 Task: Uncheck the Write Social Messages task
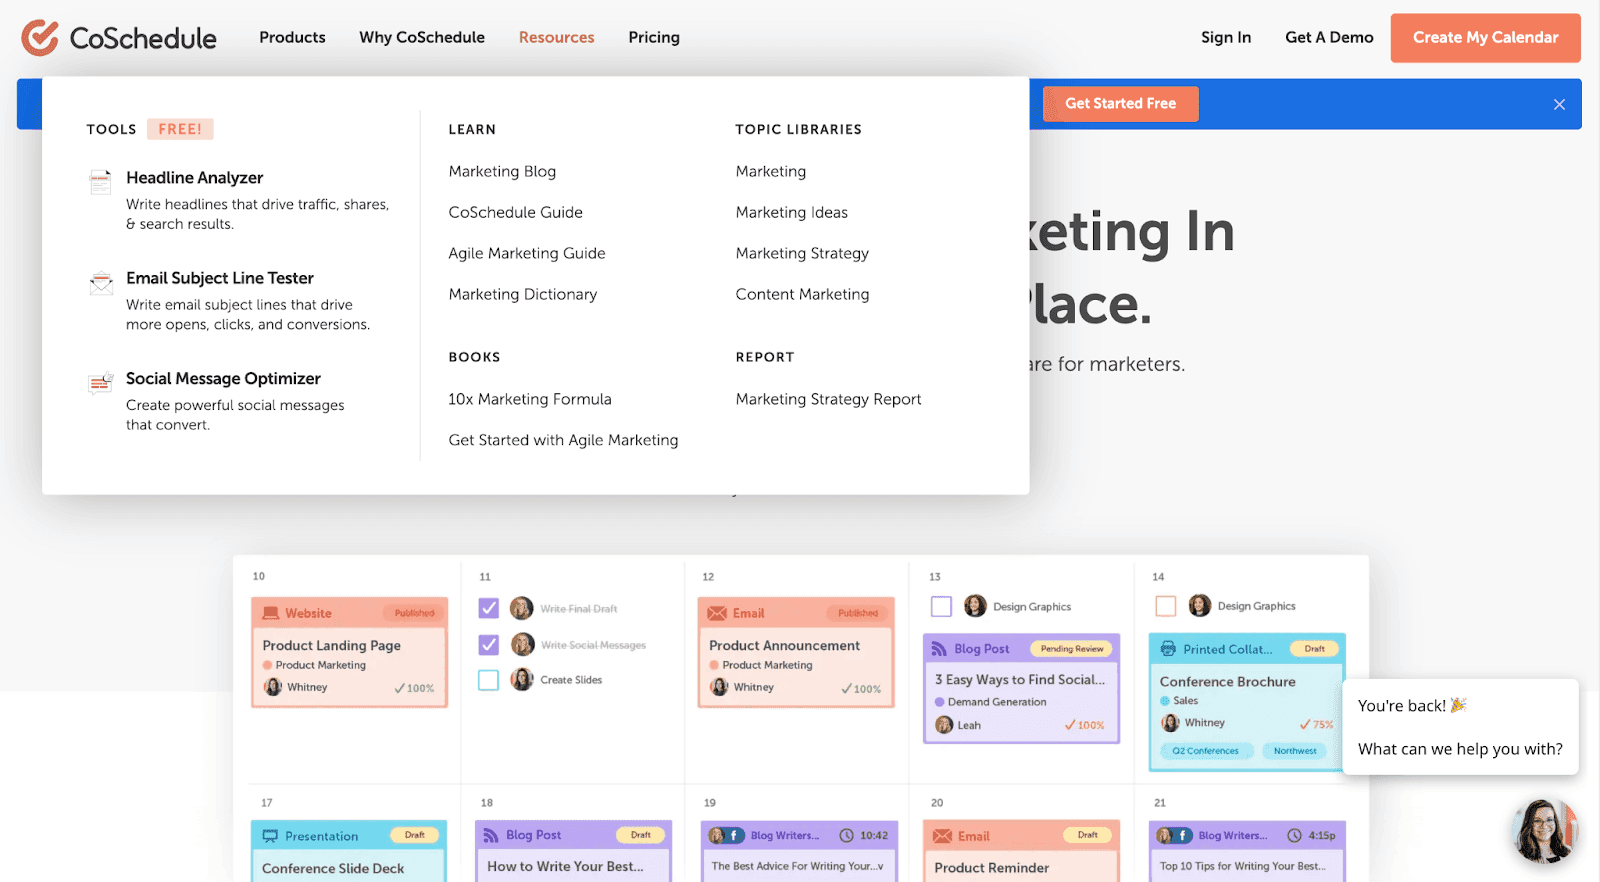click(x=488, y=645)
